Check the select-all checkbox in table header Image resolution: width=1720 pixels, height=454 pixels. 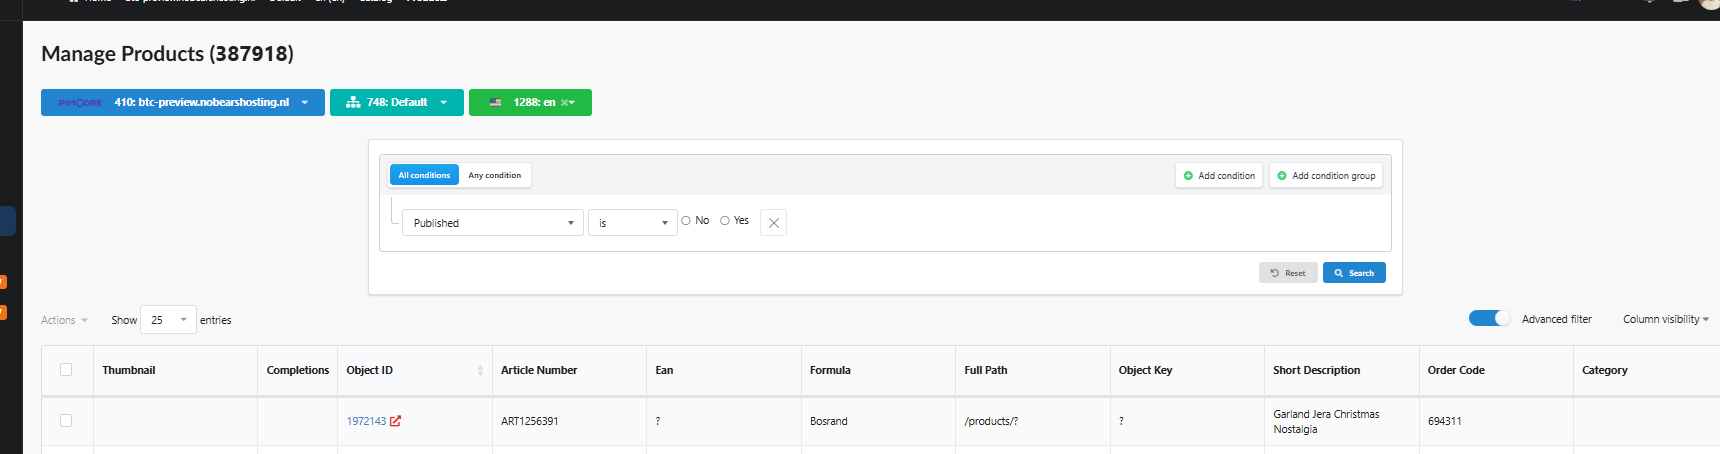pos(66,370)
